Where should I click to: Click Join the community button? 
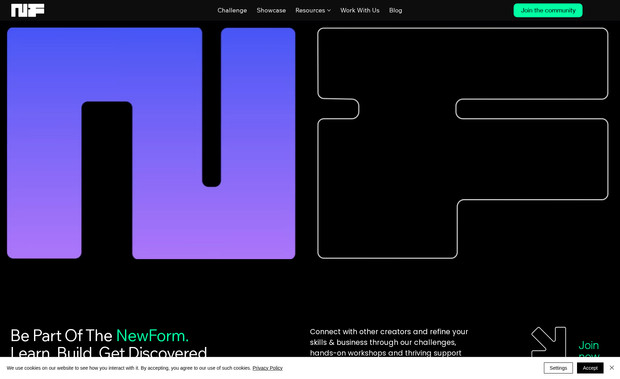tap(548, 10)
